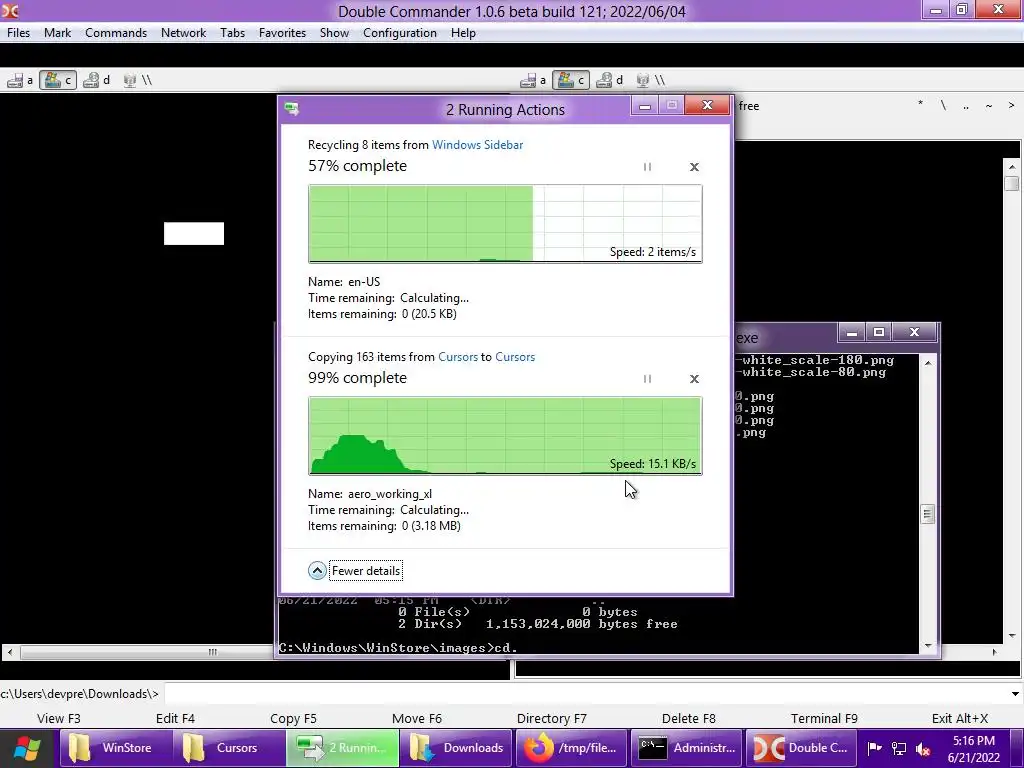The image size is (1024, 768).
Task: Click the Move F6 button
Action: 417,718
